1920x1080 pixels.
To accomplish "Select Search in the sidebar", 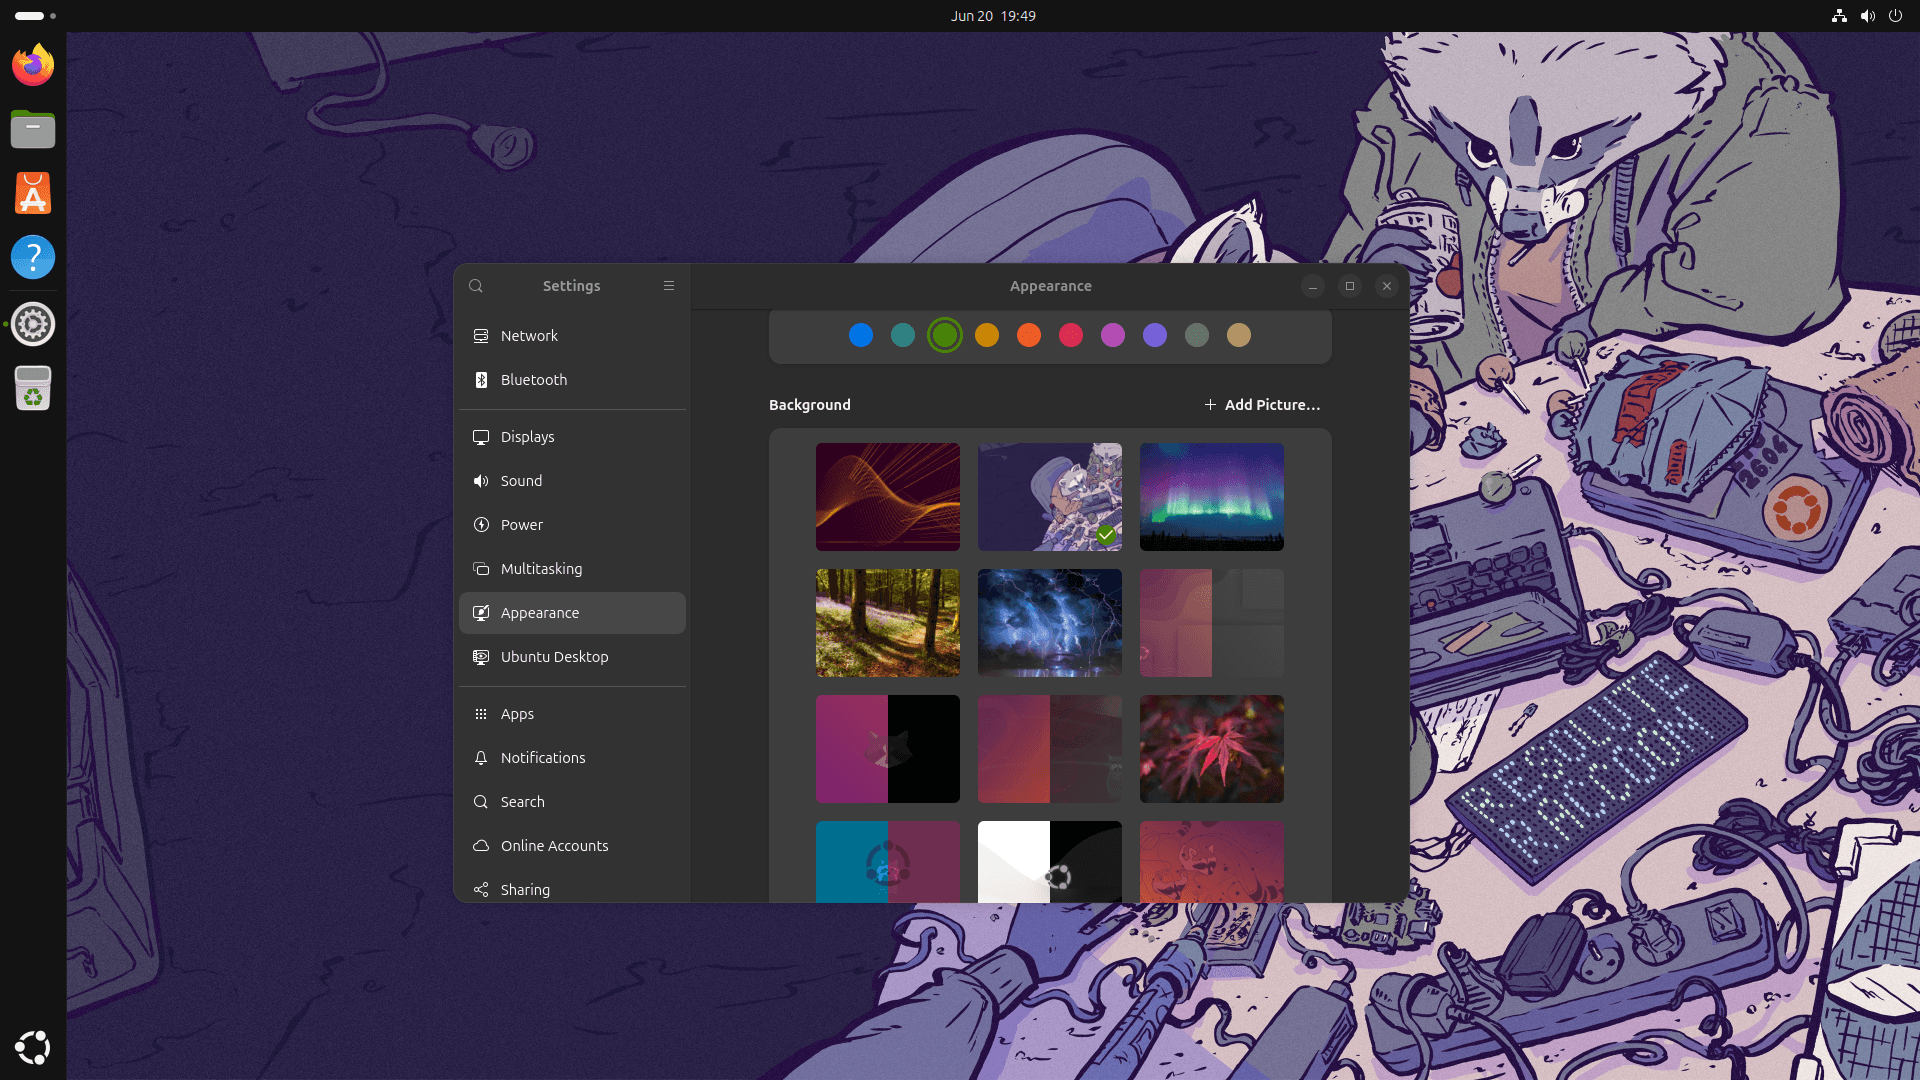I will tap(572, 802).
